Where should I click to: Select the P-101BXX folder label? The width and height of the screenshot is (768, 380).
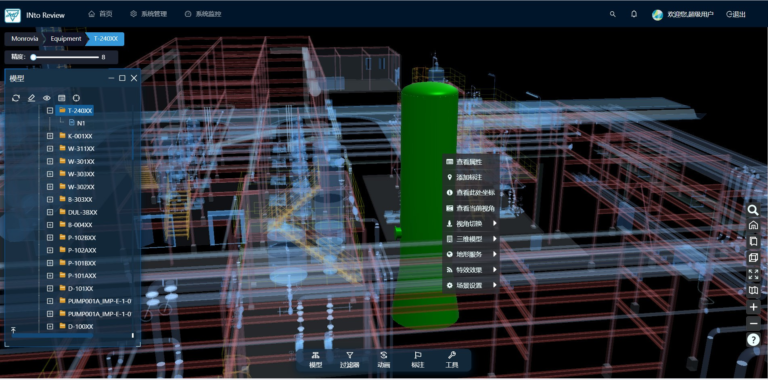[82, 263]
